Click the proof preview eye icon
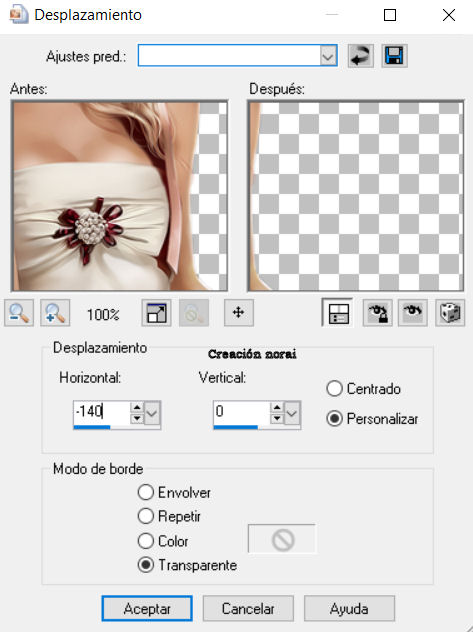 point(413,313)
